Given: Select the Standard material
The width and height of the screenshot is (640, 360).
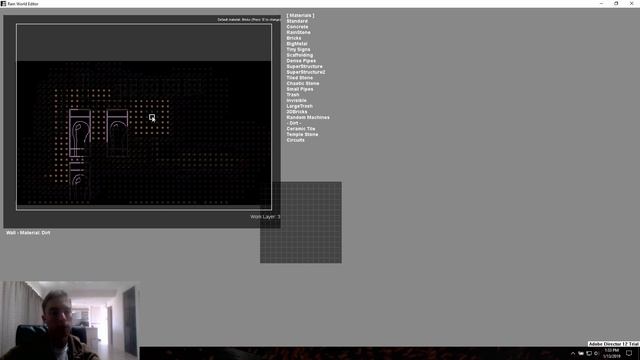Looking at the screenshot, I should (x=297, y=21).
